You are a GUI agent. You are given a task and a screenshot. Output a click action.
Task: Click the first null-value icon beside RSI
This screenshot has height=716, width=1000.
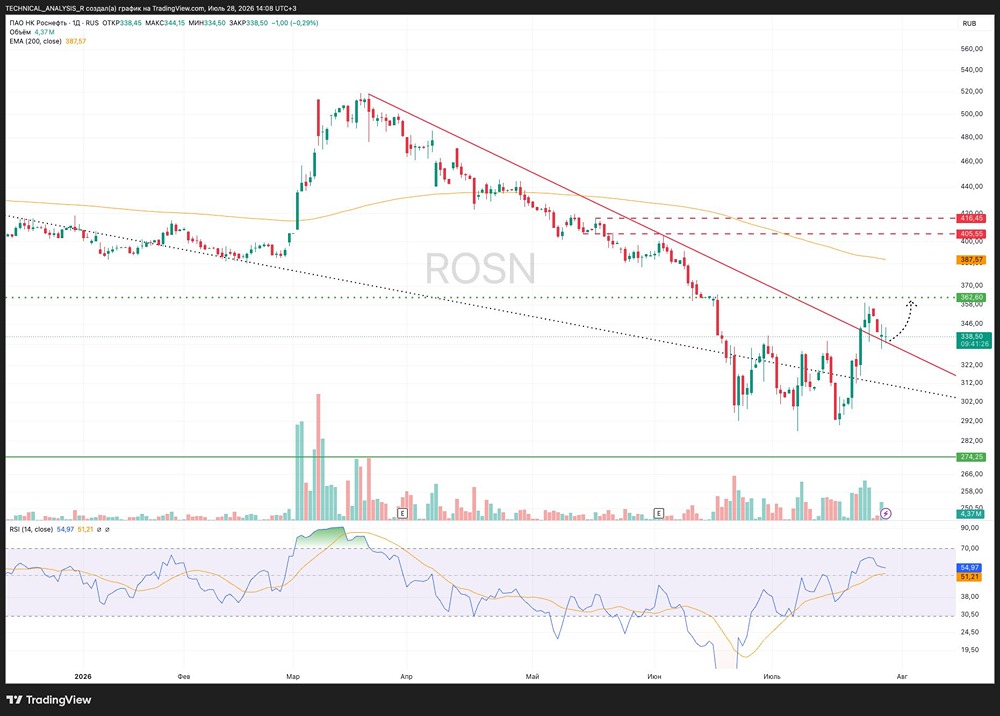click(99, 529)
